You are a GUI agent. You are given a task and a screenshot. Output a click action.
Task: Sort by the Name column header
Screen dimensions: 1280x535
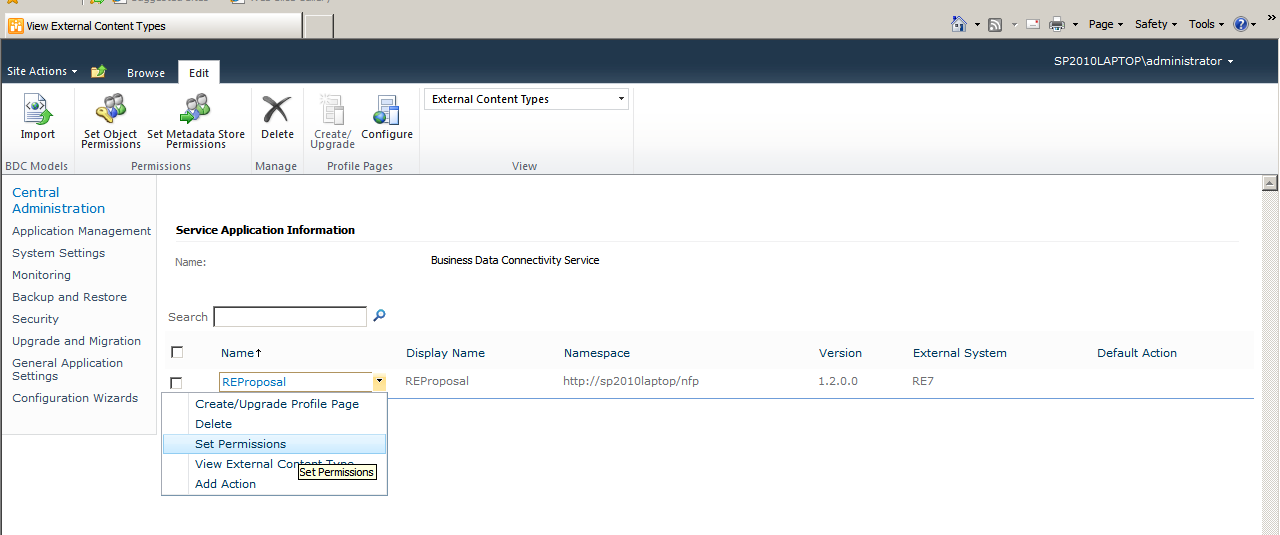(242, 353)
